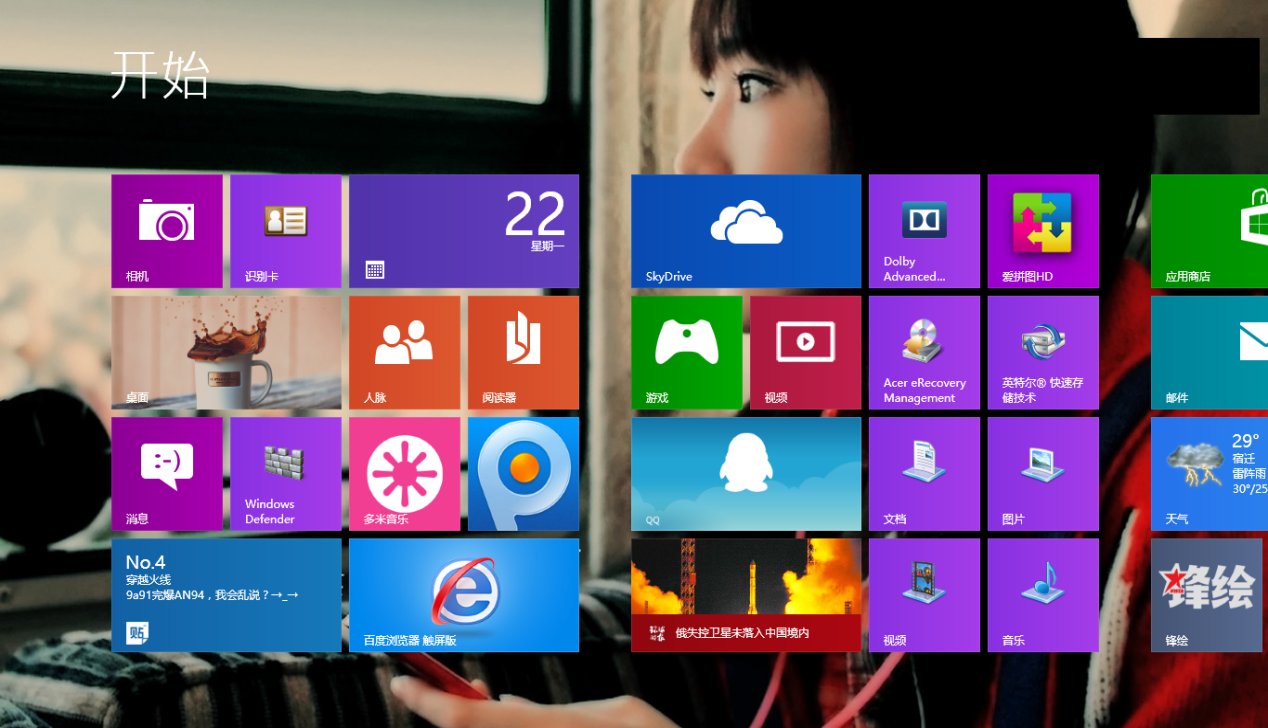Screen dimensions: 1268x728
Task: Launch the SkyDrive tile
Action: tap(746, 231)
